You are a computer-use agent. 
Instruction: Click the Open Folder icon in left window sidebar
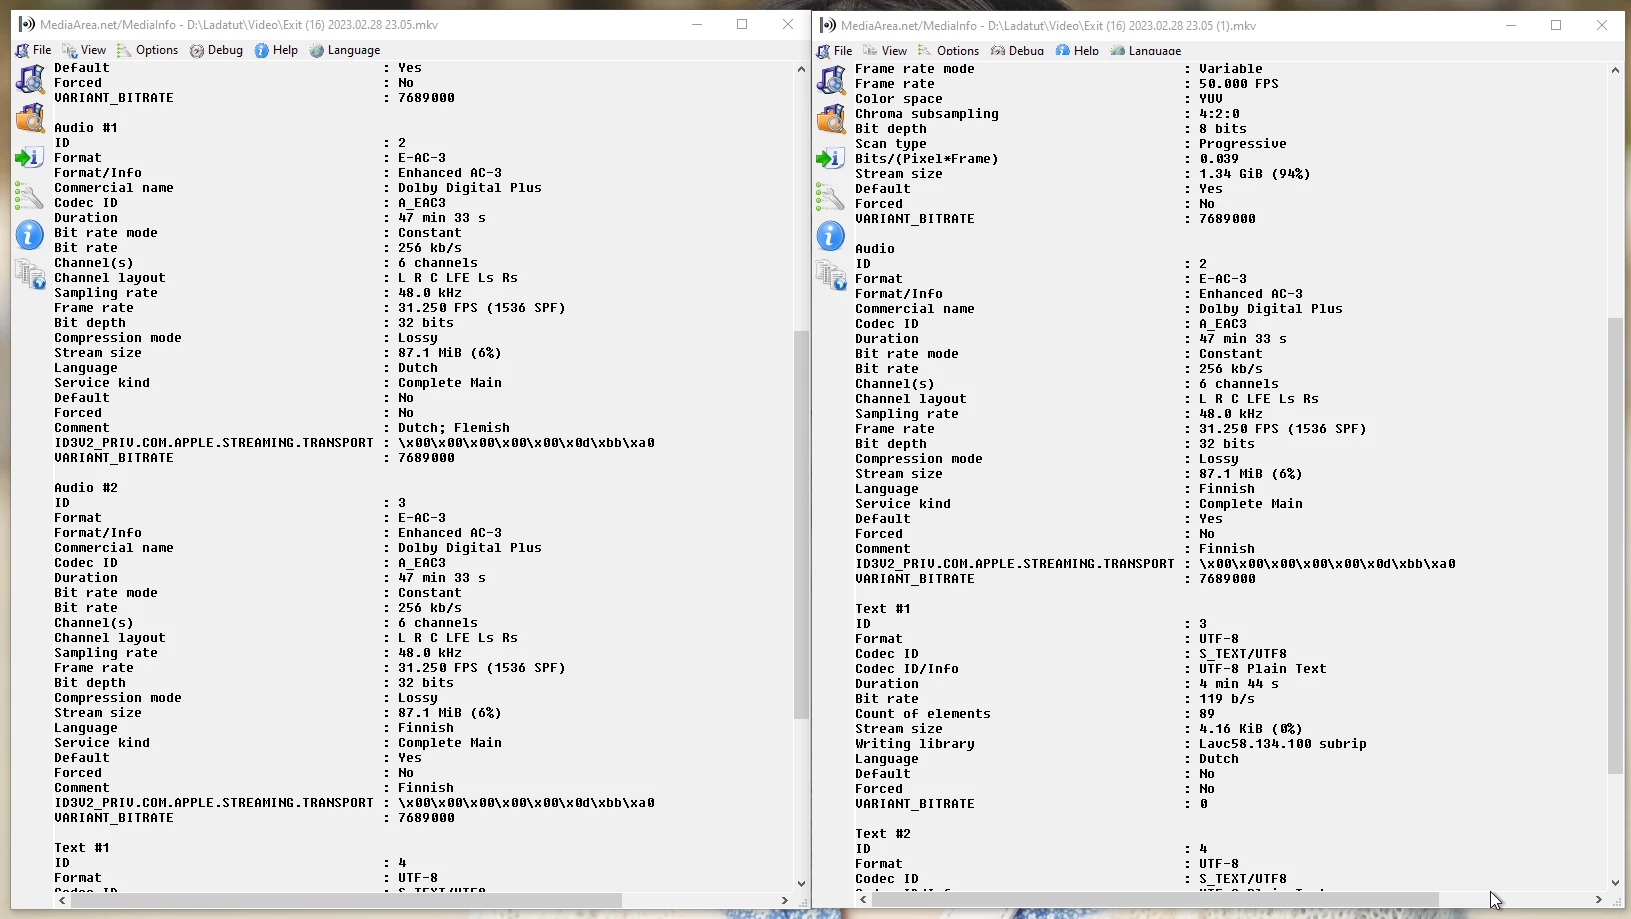(x=30, y=118)
